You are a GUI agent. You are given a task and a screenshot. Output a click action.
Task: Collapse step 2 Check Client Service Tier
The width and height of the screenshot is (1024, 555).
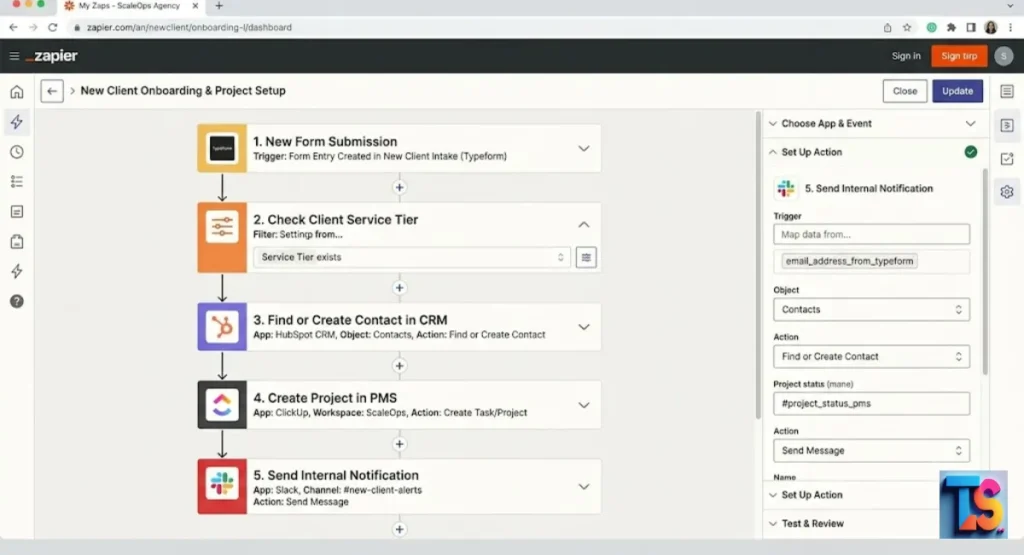[x=584, y=225]
